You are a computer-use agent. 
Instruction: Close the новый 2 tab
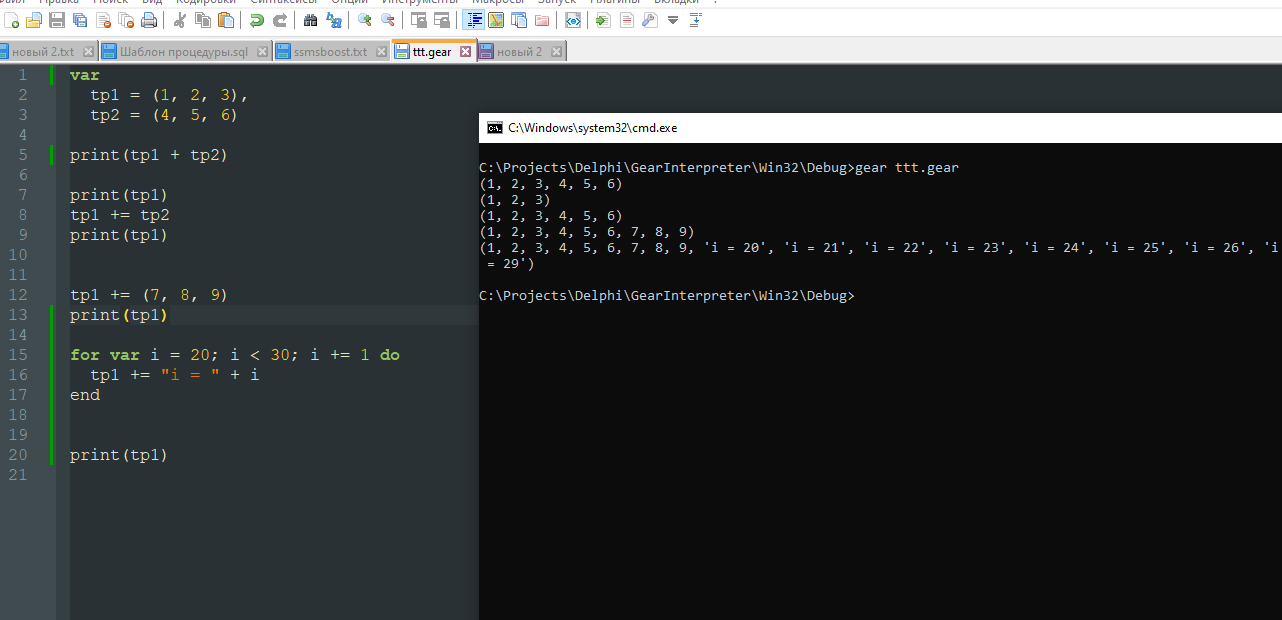(556, 52)
